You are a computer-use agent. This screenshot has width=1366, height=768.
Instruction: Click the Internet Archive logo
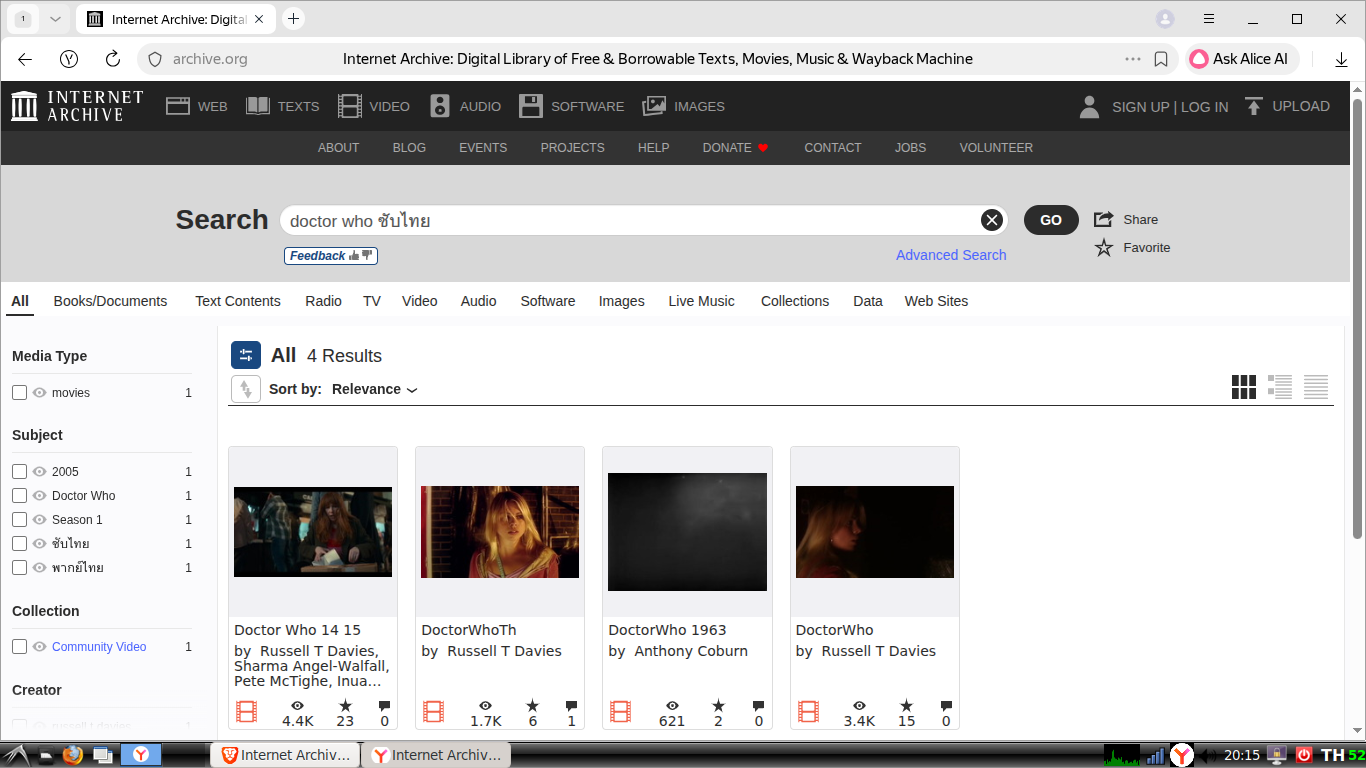coord(77,106)
